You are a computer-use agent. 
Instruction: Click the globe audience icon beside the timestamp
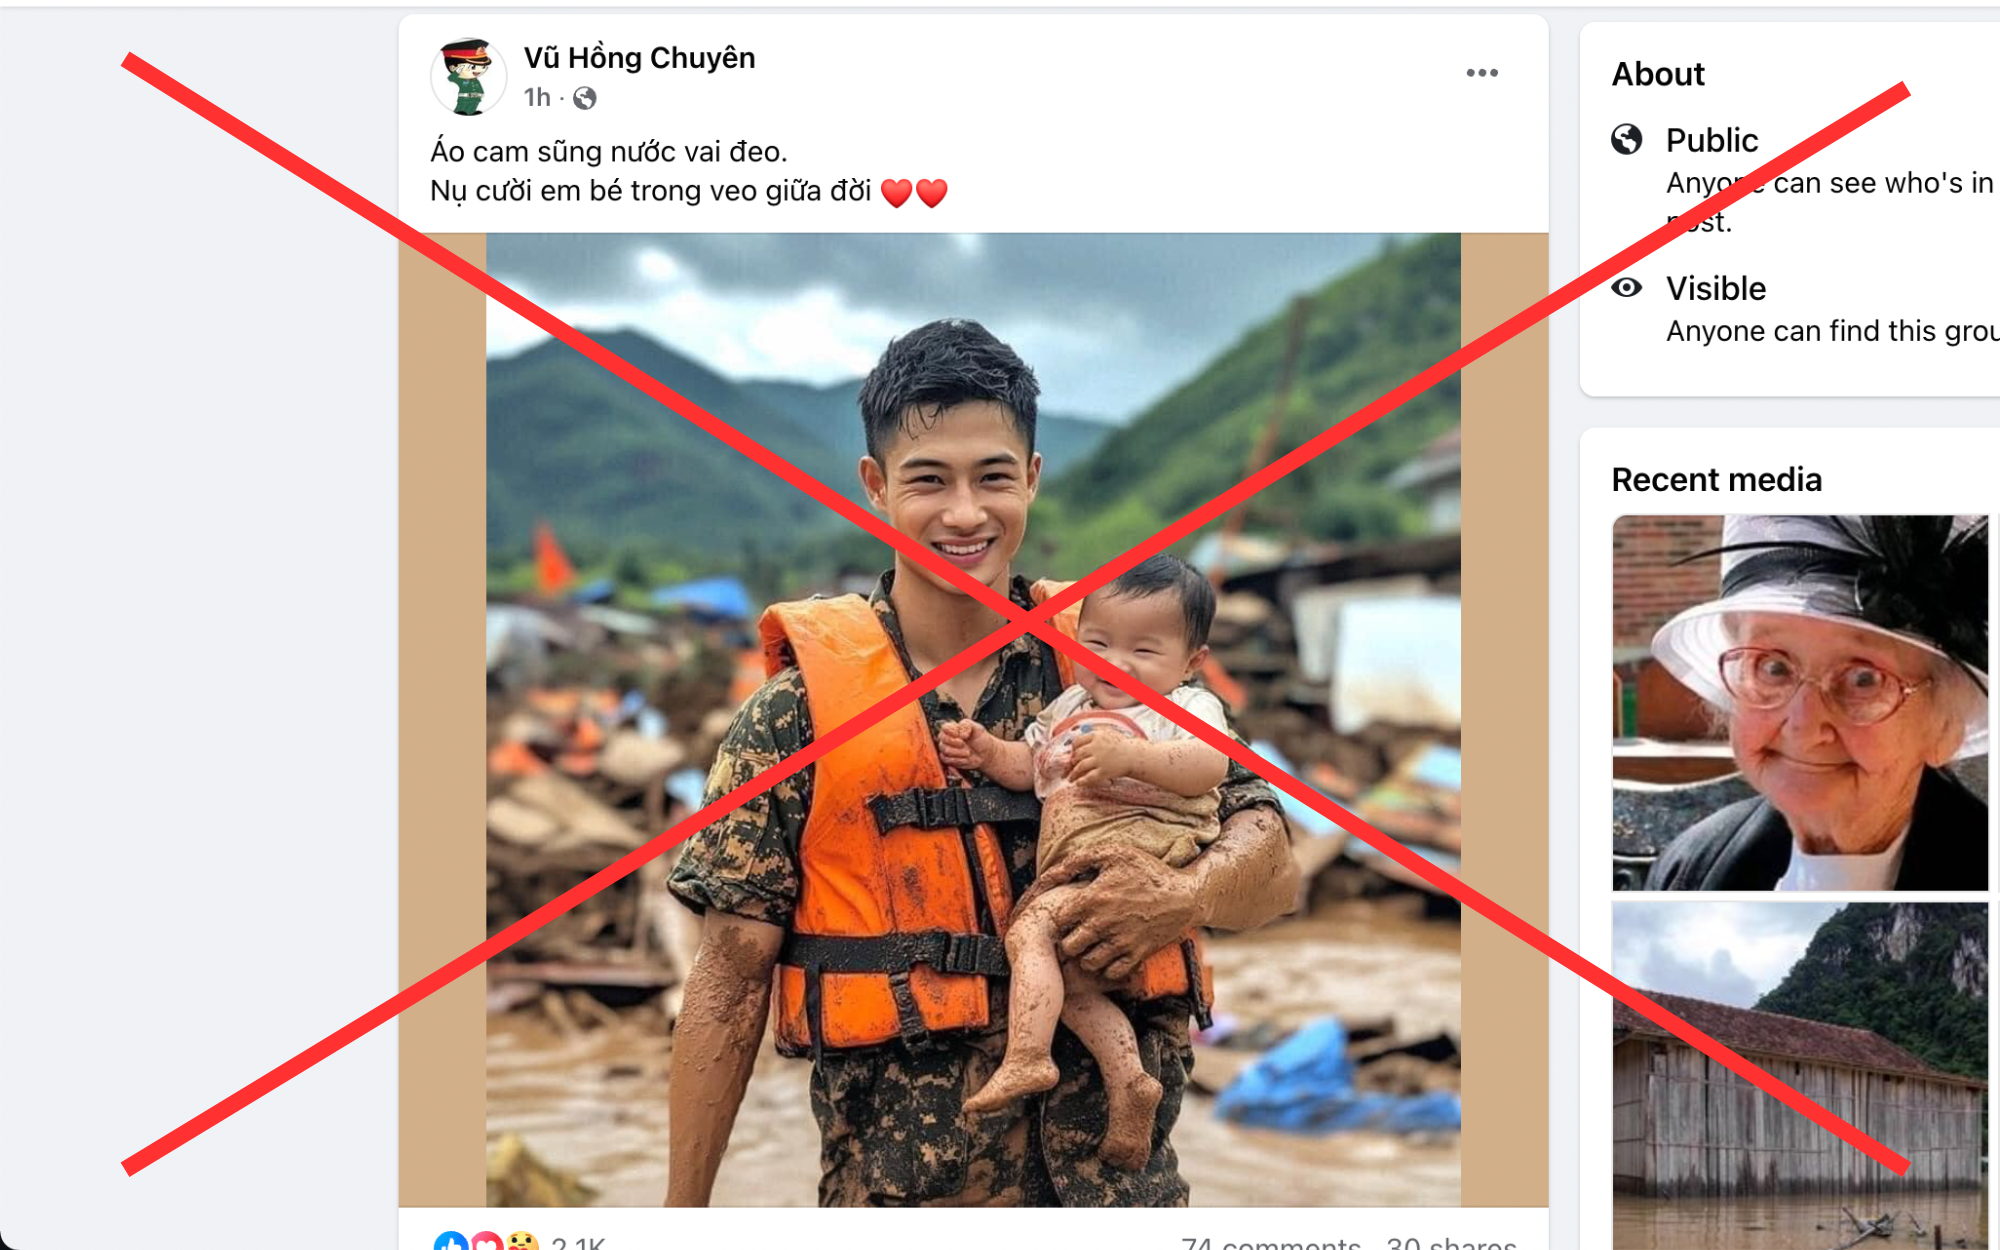point(585,98)
